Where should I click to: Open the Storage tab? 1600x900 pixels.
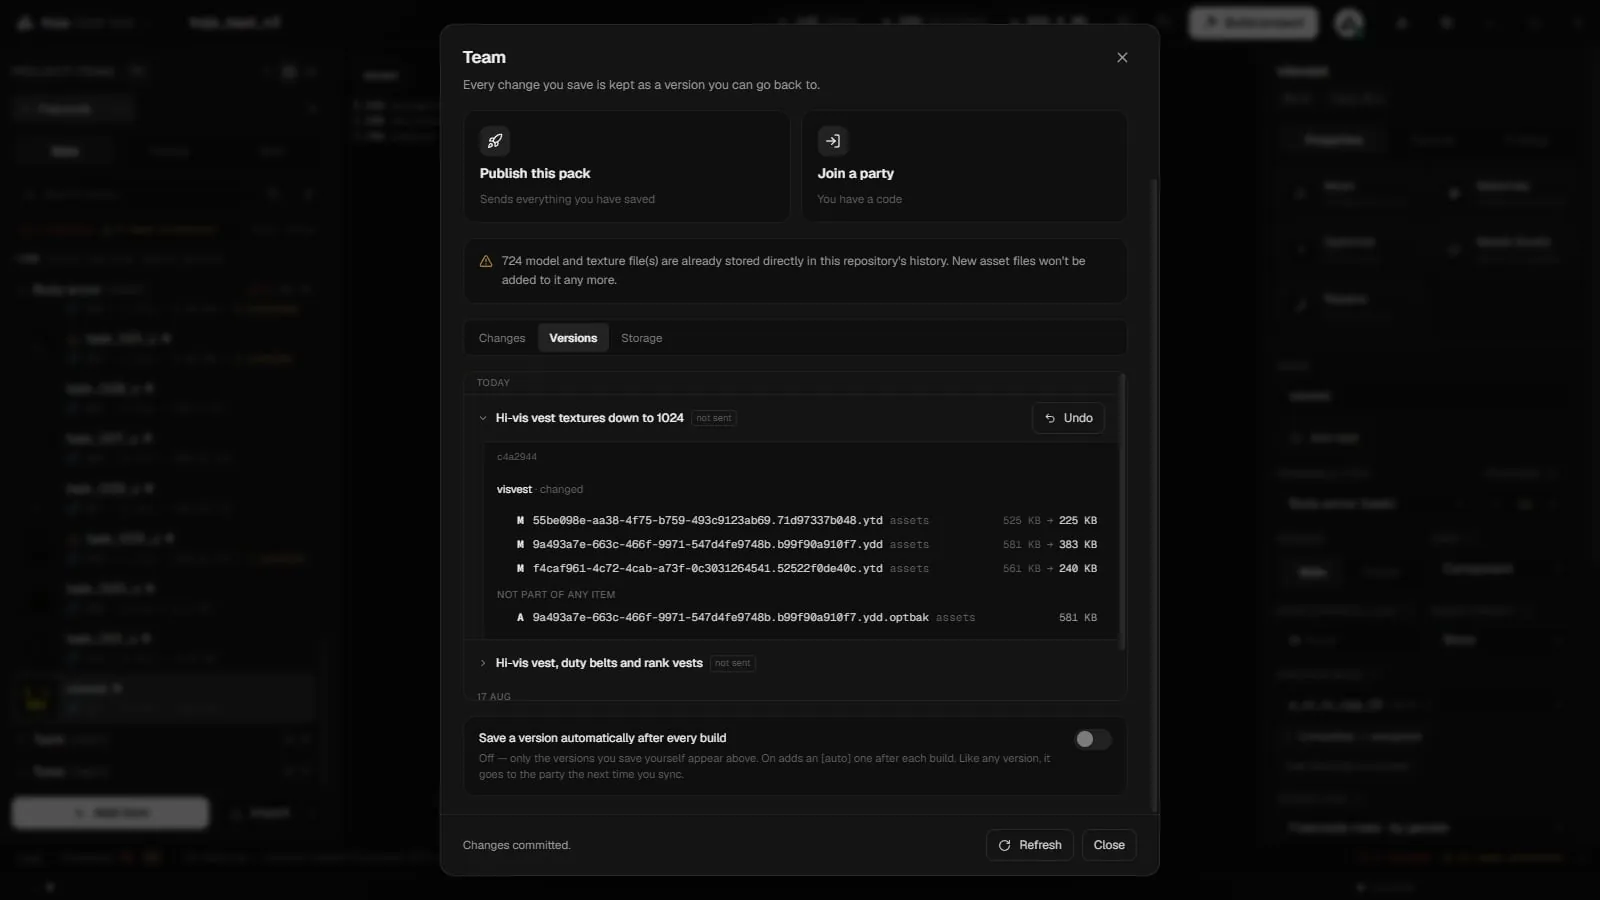(642, 338)
